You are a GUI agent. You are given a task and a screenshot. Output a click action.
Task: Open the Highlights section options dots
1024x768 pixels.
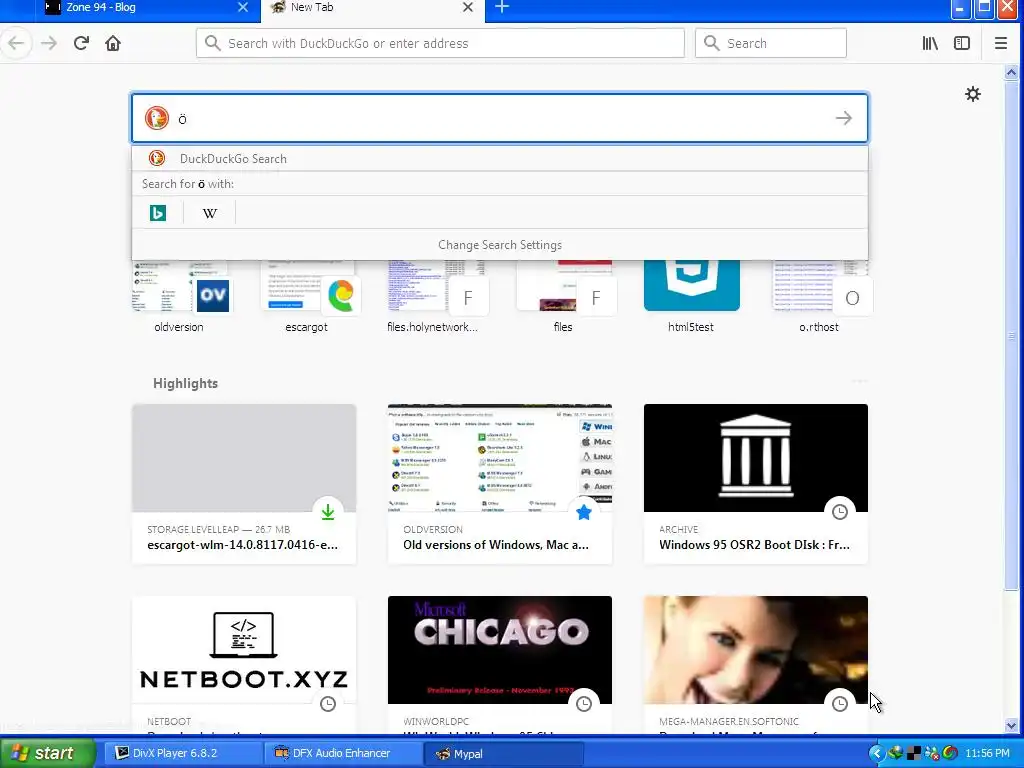[x=859, y=381]
